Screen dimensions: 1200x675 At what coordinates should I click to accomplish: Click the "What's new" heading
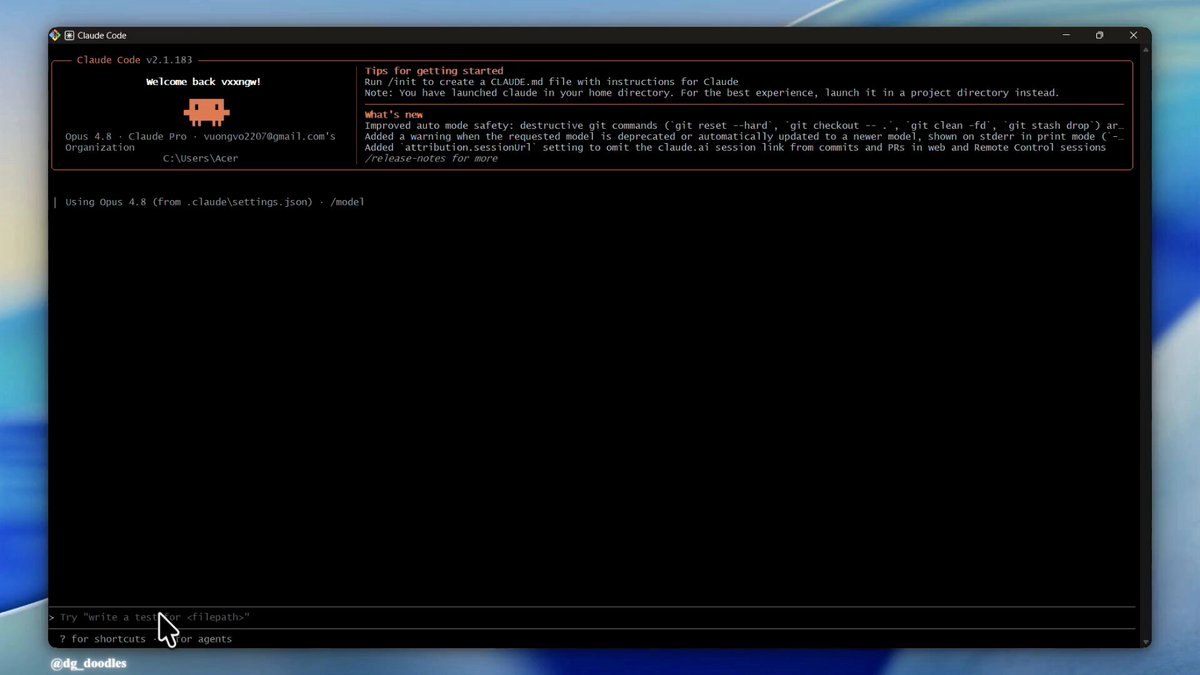394,115
